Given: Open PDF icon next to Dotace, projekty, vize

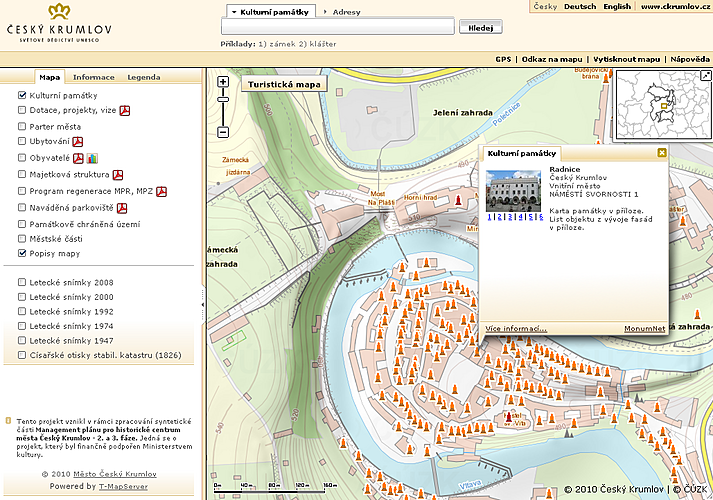Looking at the screenshot, I should [x=125, y=110].
